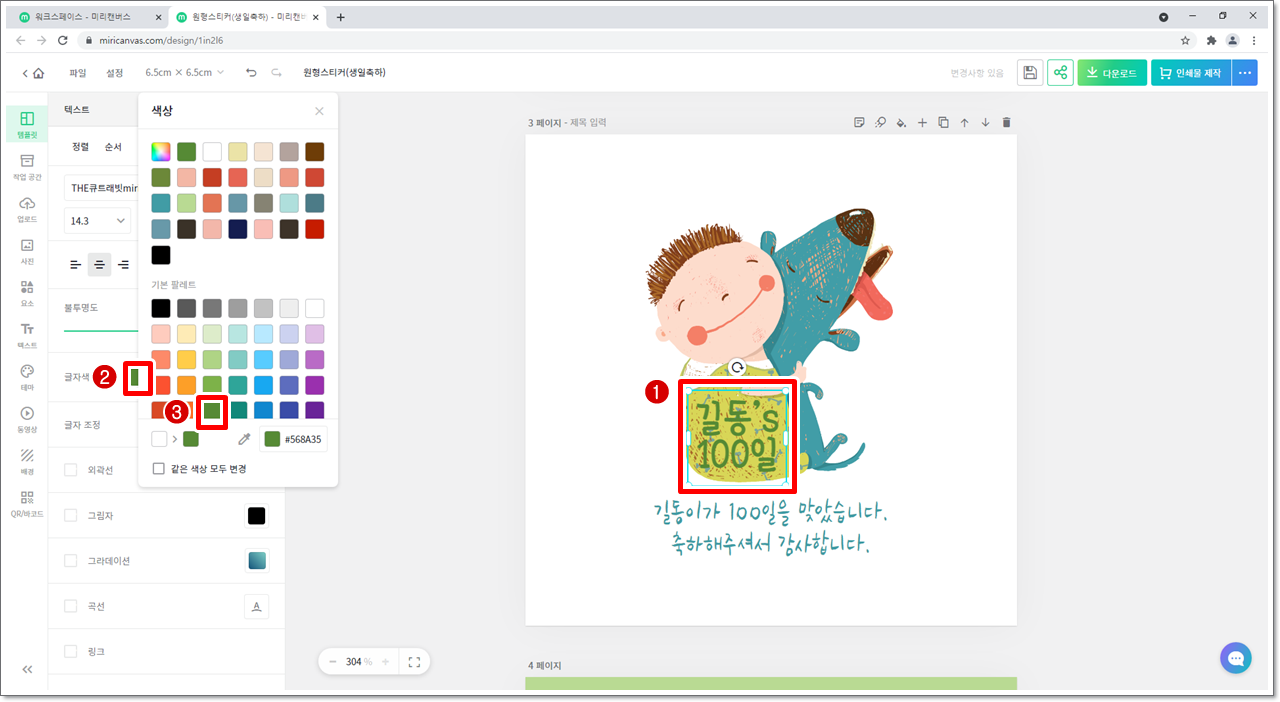Enable the 외곽선 outline checkbox
Viewport: 1280px width, 702px height.
pos(71,470)
